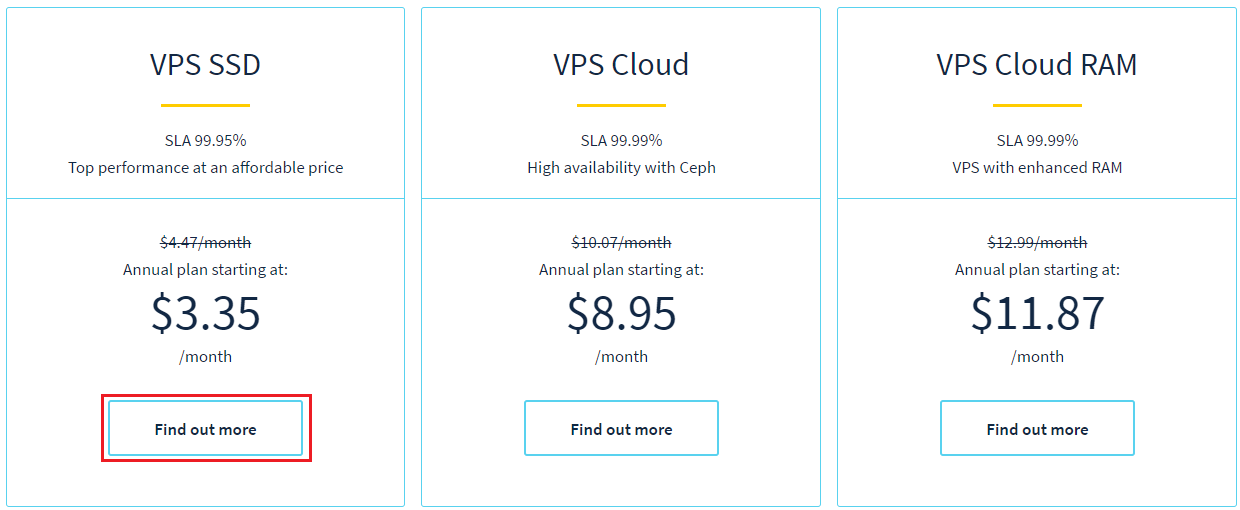Select the VPS Cloud plan heading
Screen dimensions: 1240x510
[x=621, y=65]
